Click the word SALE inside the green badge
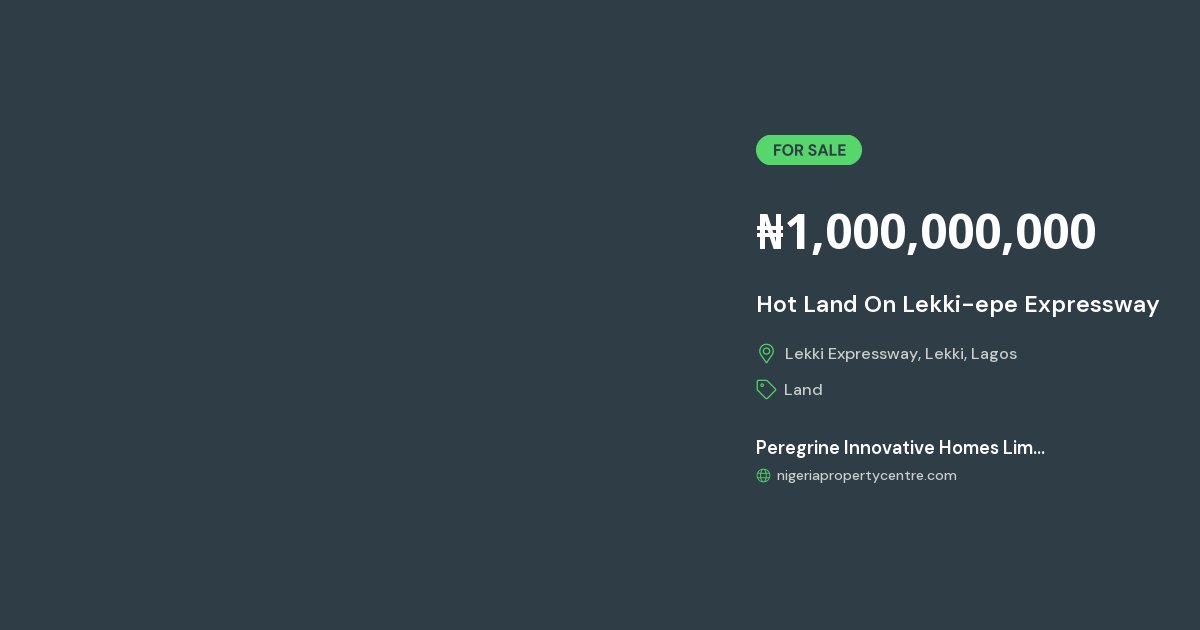Image resolution: width=1200 pixels, height=630 pixels. click(x=827, y=150)
